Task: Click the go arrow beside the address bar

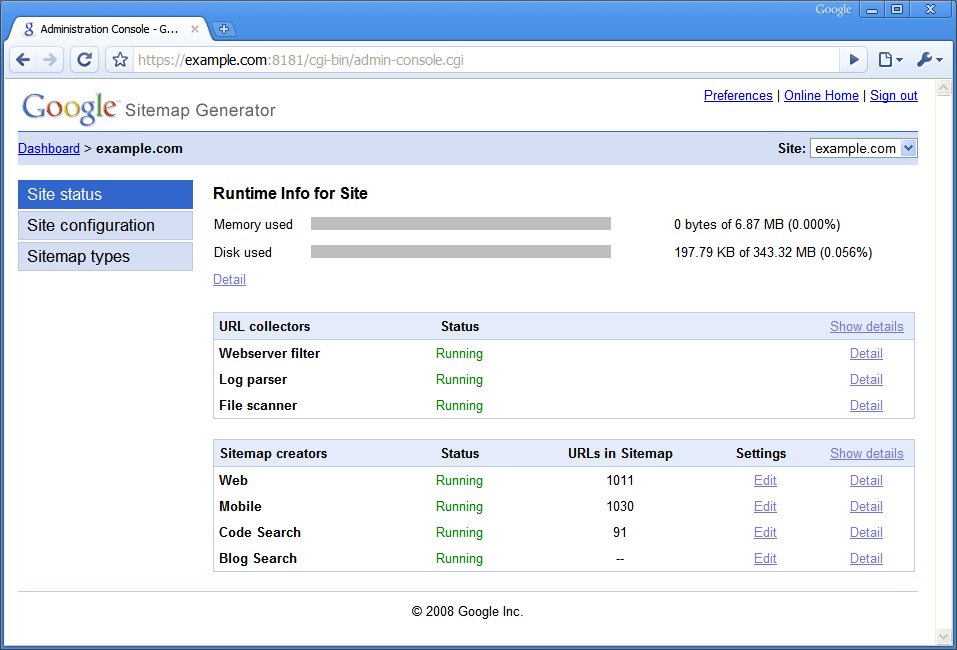Action: (853, 60)
